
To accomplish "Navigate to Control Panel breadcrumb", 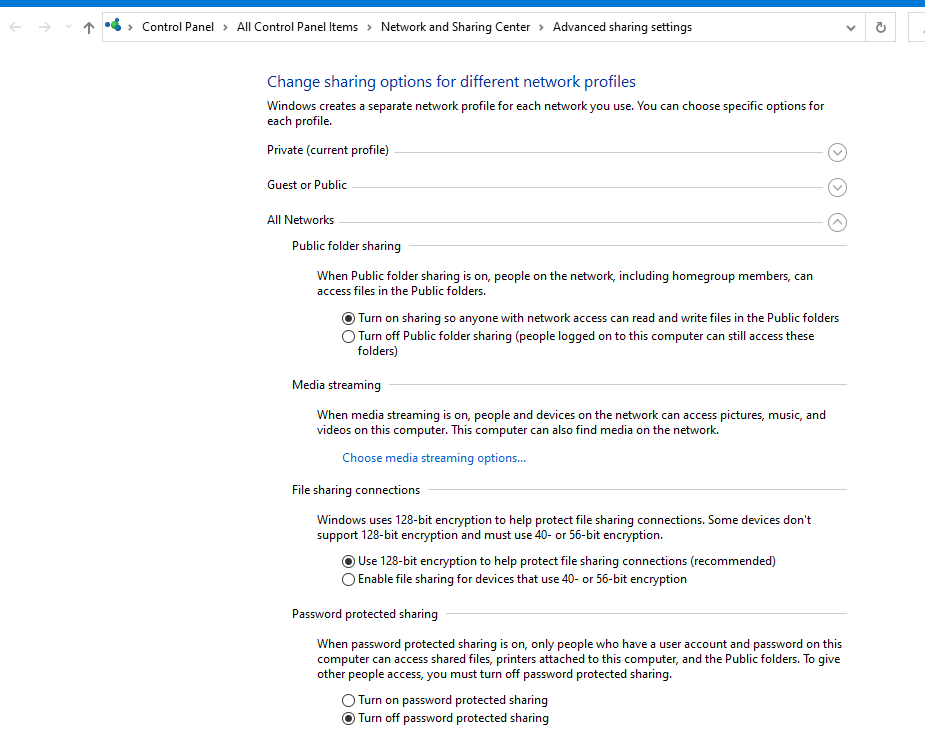I will tap(178, 27).
